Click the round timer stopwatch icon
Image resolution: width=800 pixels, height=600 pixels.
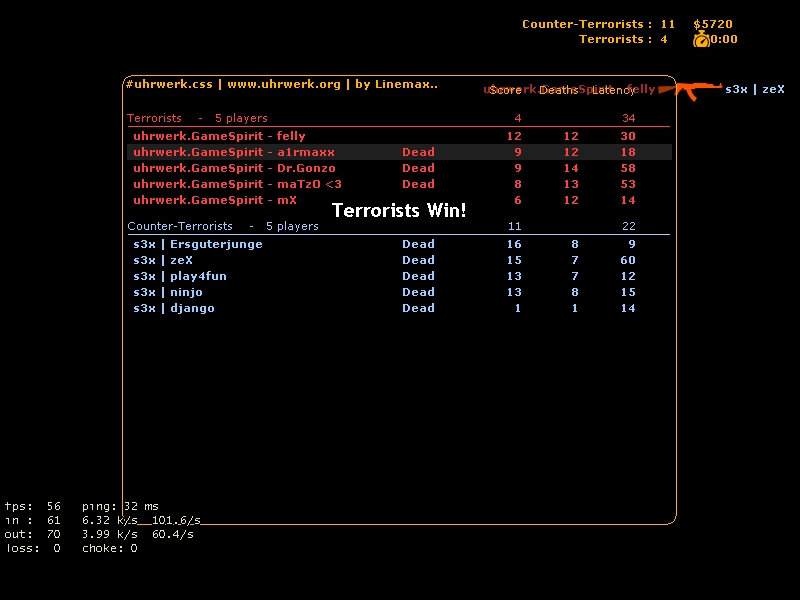click(701, 39)
